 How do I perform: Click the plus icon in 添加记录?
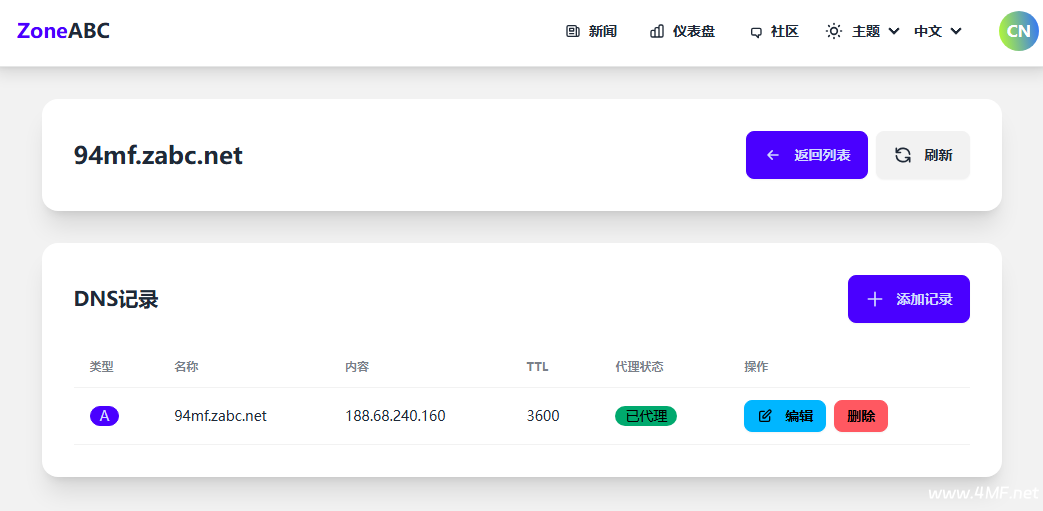[x=875, y=299]
